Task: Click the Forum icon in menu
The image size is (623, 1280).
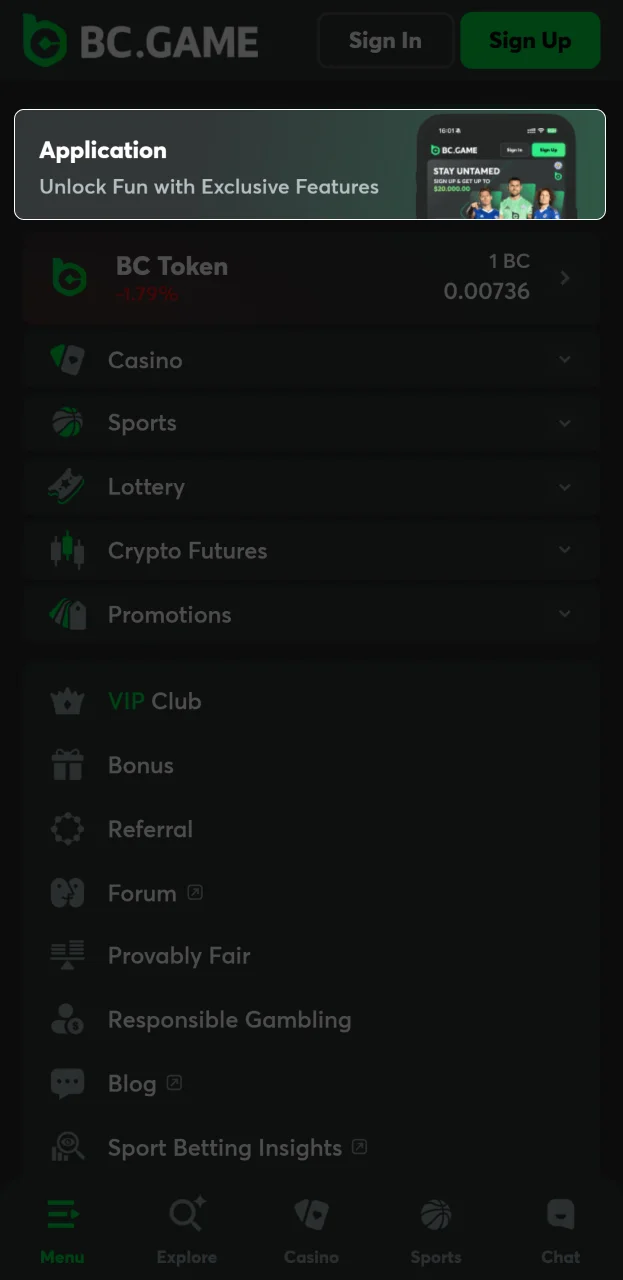Action: (68, 893)
